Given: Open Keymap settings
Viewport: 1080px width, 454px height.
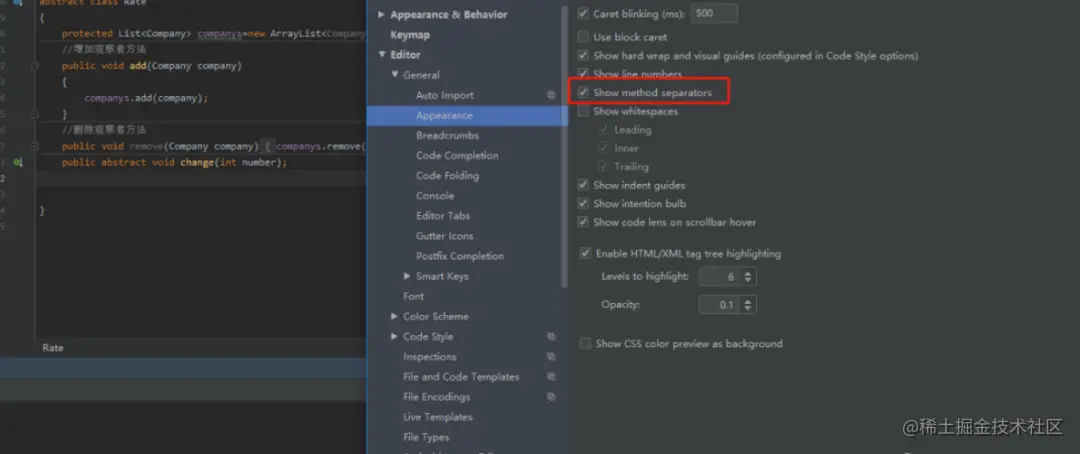Looking at the screenshot, I should 410,34.
